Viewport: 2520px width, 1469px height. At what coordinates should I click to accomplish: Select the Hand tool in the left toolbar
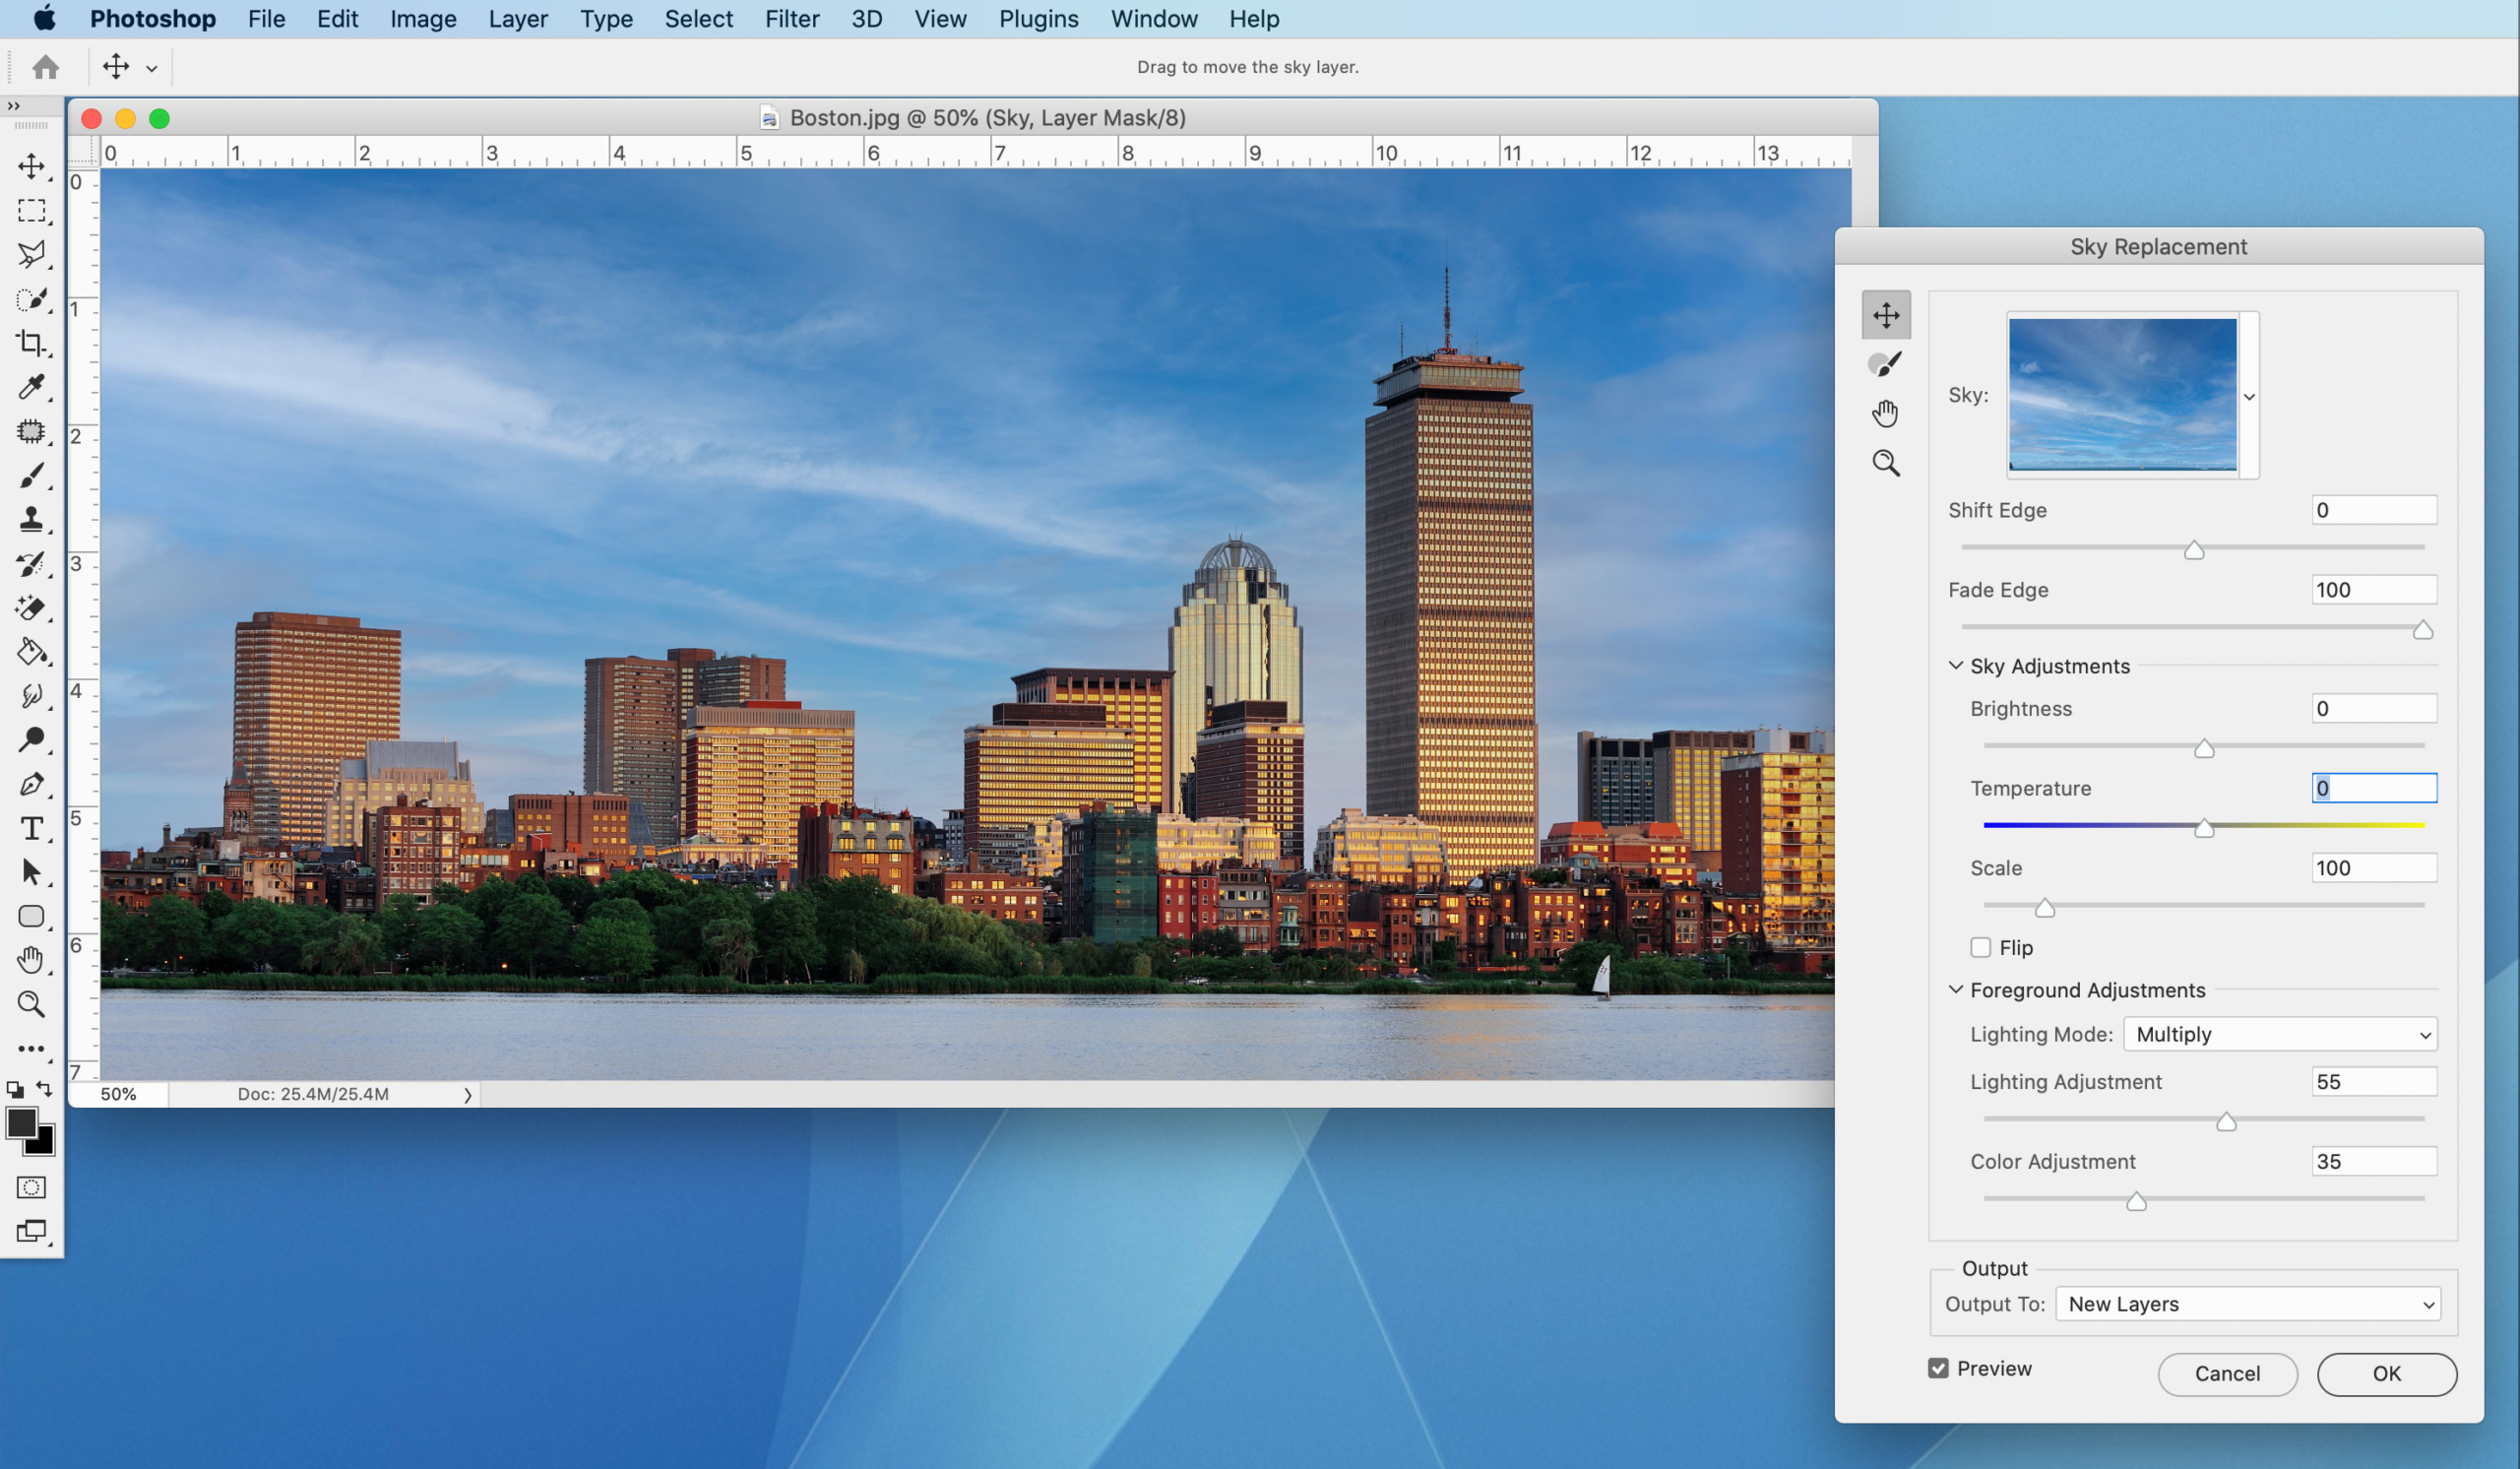(31, 960)
